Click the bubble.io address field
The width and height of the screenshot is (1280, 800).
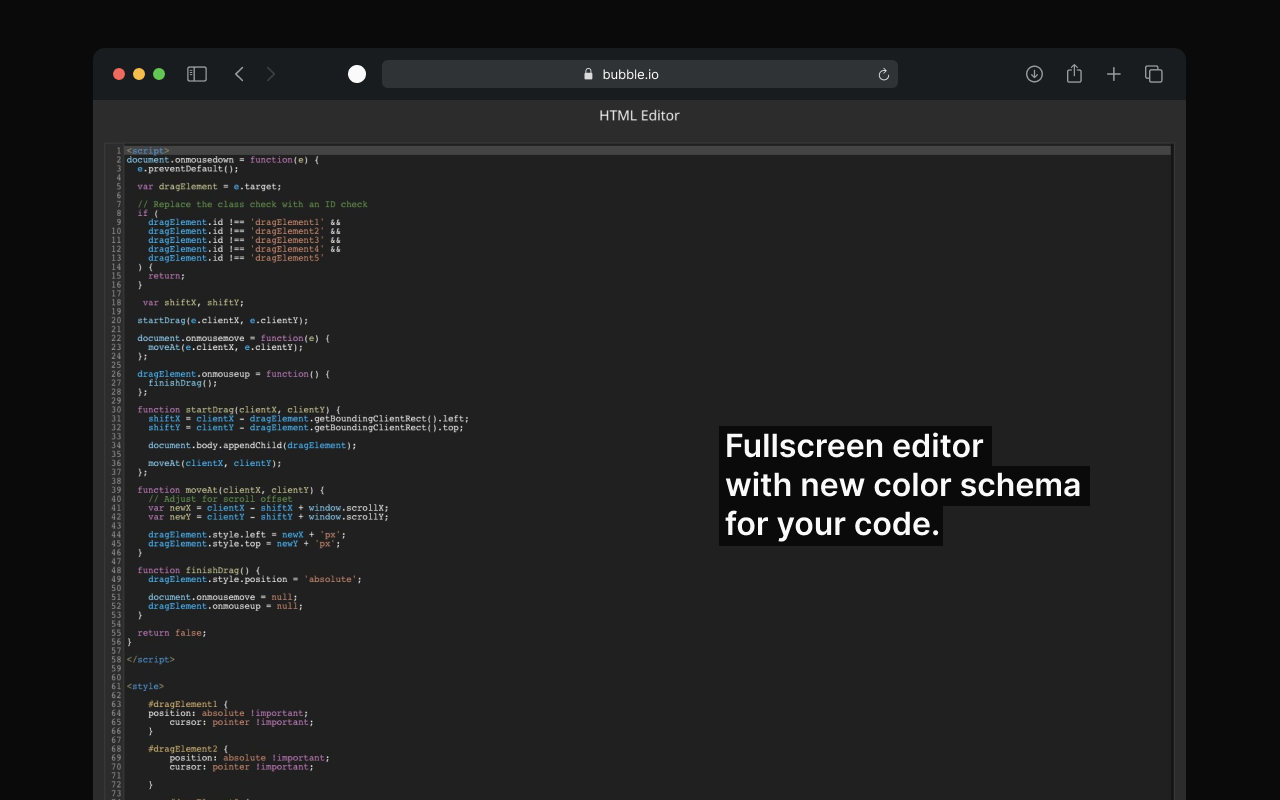640,74
